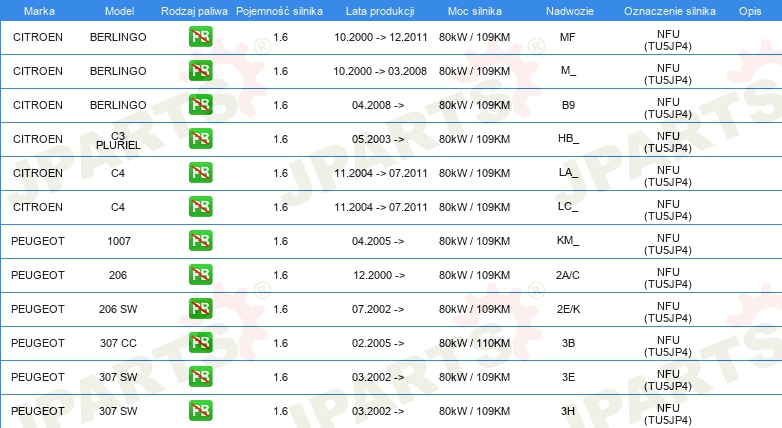Select the 1007 model cell
This screenshot has width=782, height=428.
[119, 241]
